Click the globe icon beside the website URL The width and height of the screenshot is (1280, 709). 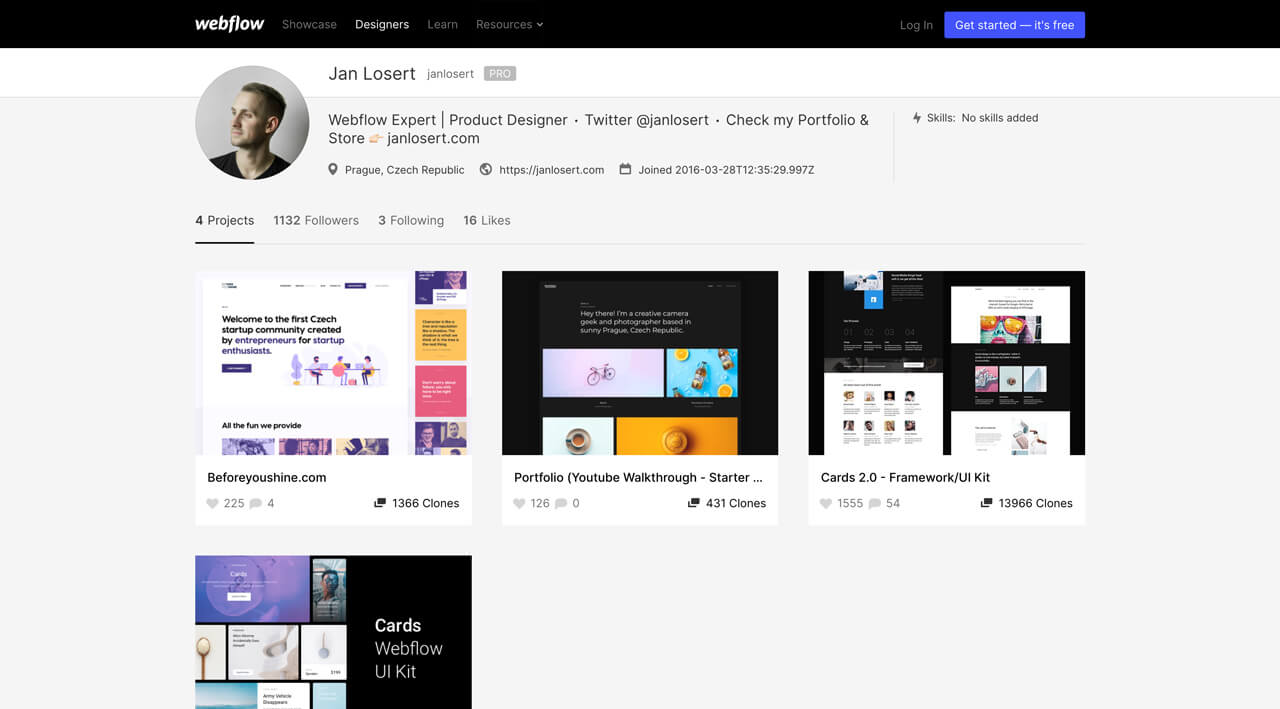pos(486,170)
